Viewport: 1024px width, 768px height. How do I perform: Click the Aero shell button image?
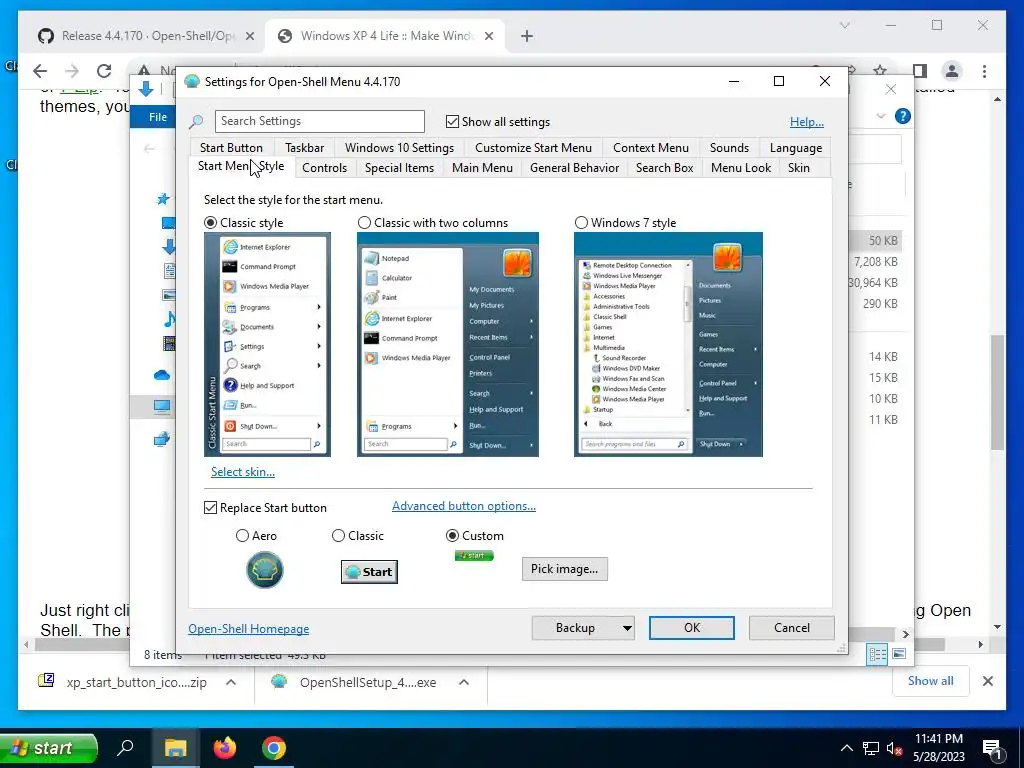pyautogui.click(x=264, y=569)
